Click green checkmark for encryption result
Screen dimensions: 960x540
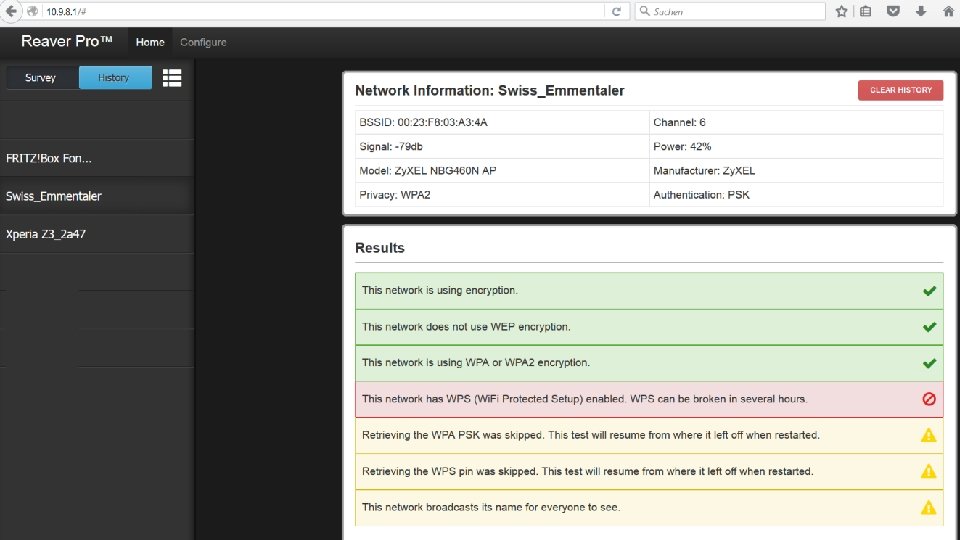[929, 291]
